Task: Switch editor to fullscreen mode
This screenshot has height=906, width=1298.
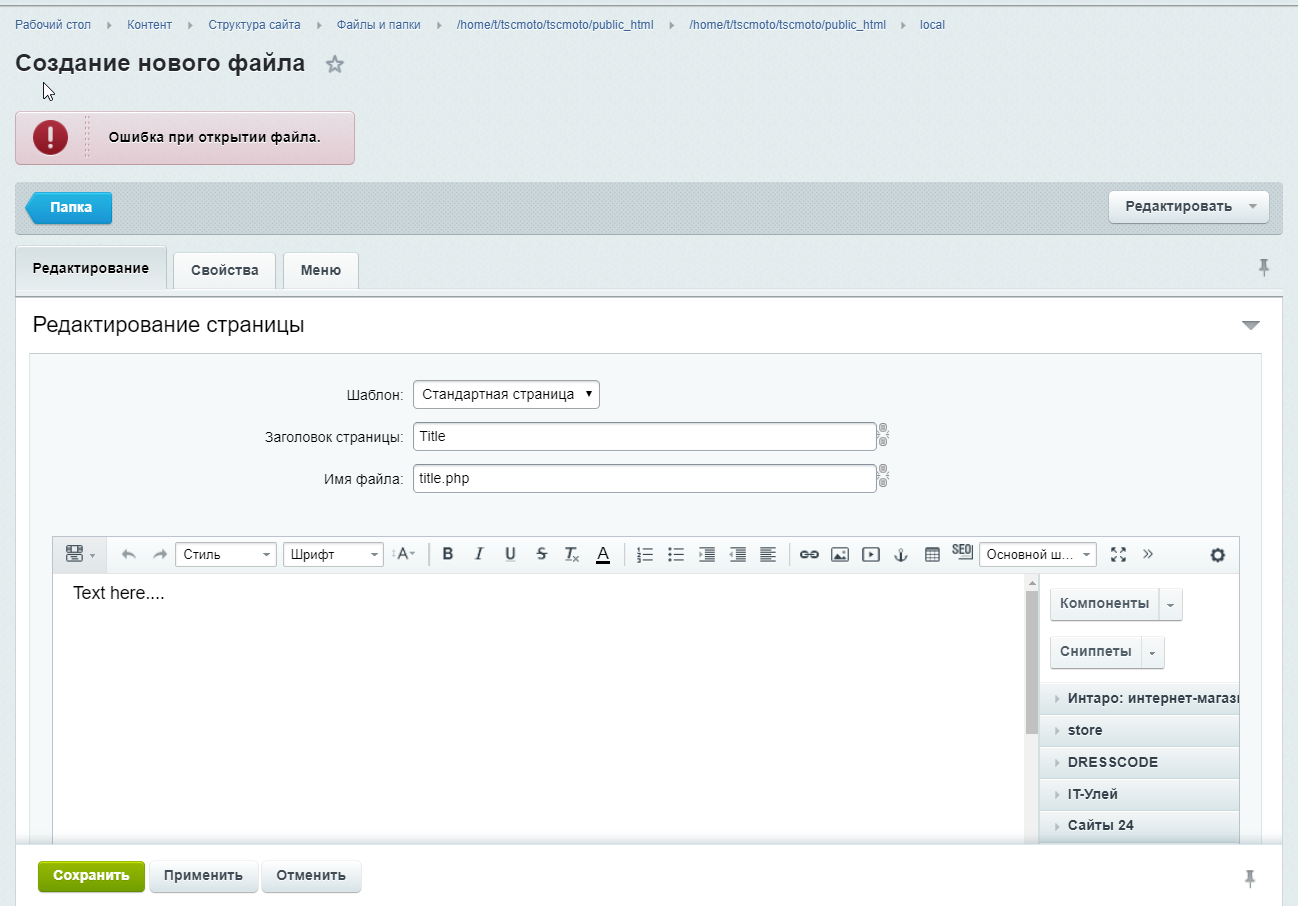Action: pos(1119,554)
